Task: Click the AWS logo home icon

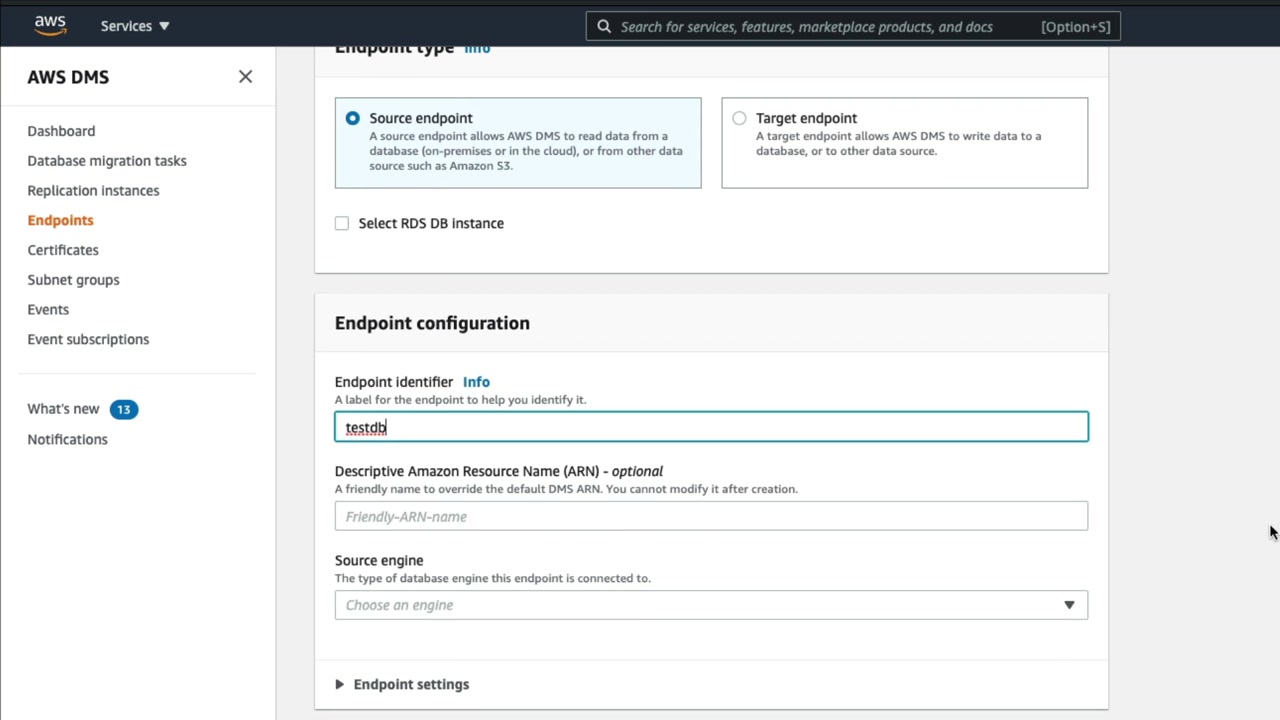Action: pyautogui.click(x=50, y=25)
